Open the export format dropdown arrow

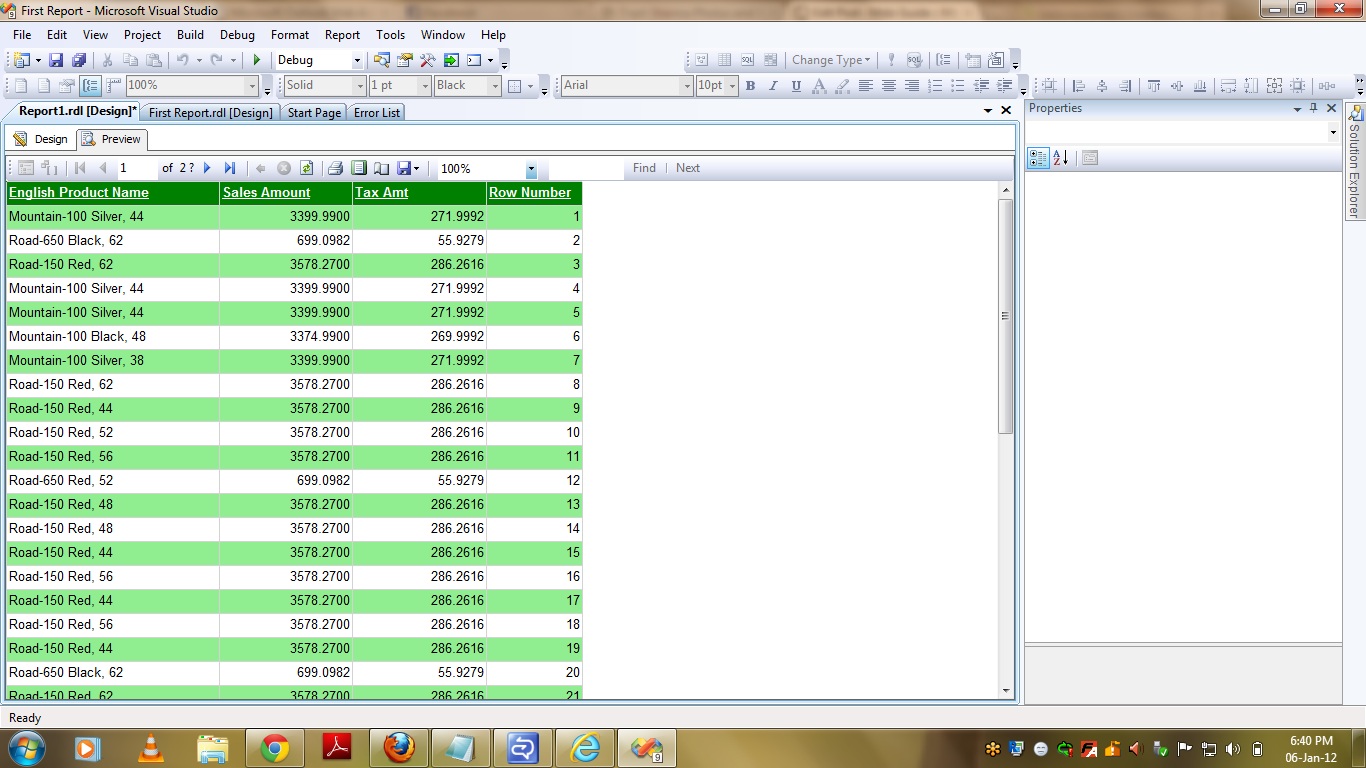pyautogui.click(x=417, y=169)
